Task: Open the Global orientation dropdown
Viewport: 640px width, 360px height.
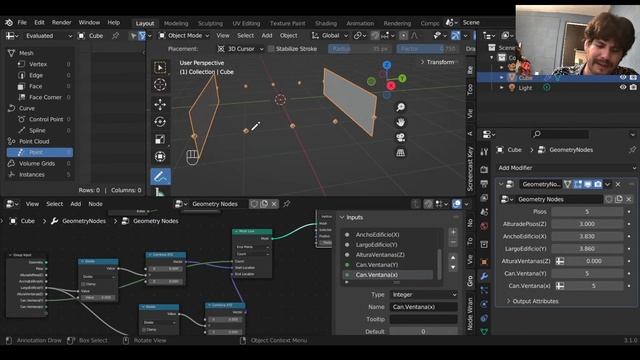Action: click(330, 36)
